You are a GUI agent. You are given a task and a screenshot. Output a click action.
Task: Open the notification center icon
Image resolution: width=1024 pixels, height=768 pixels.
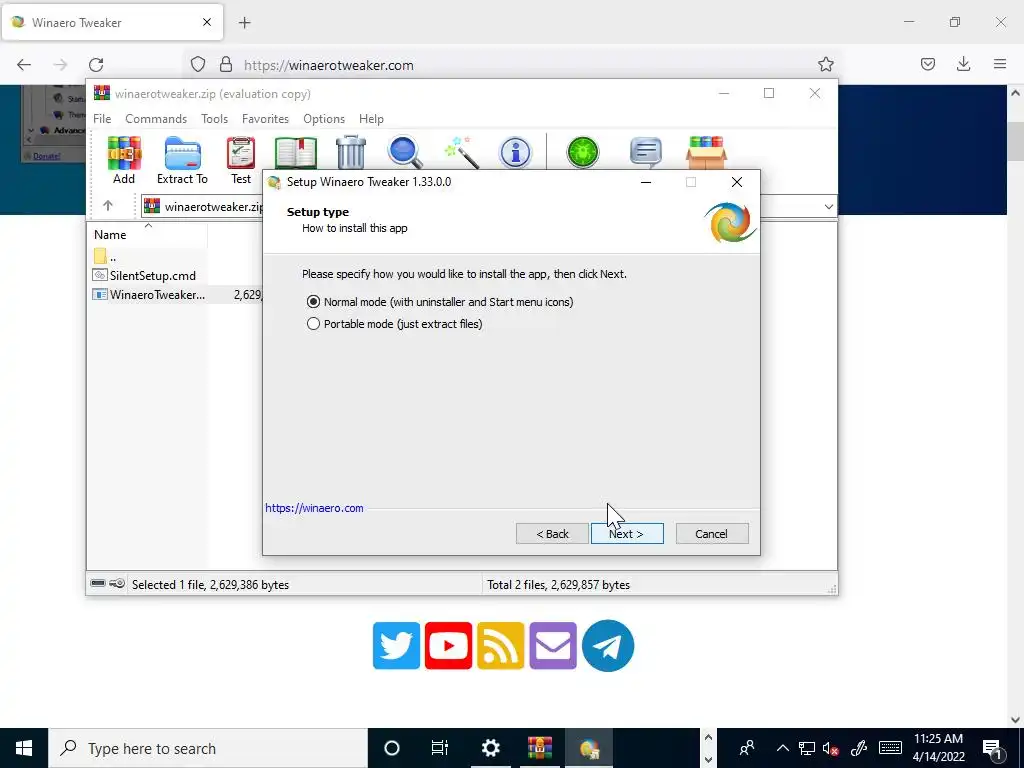pyautogui.click(x=992, y=748)
